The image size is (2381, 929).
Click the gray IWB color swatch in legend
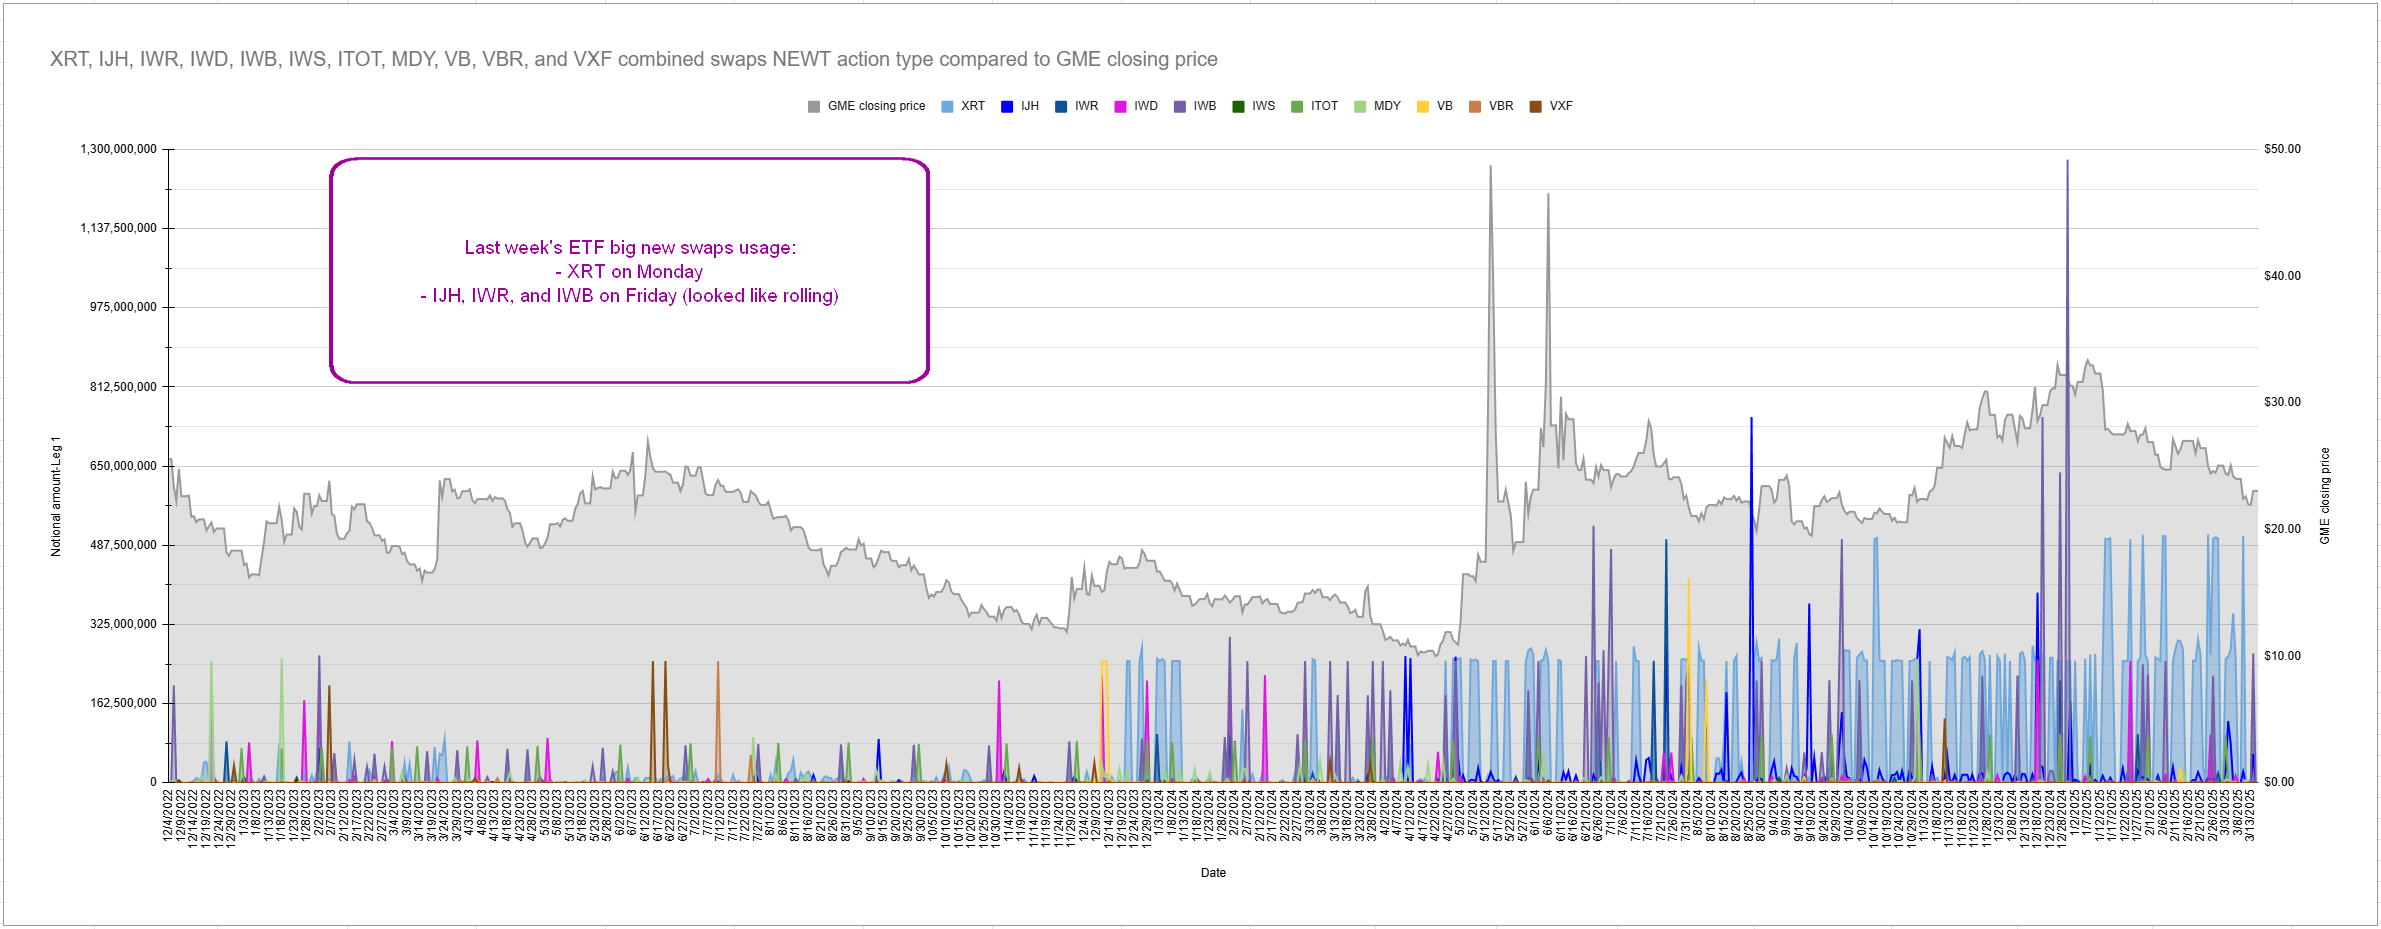[x=1180, y=105]
